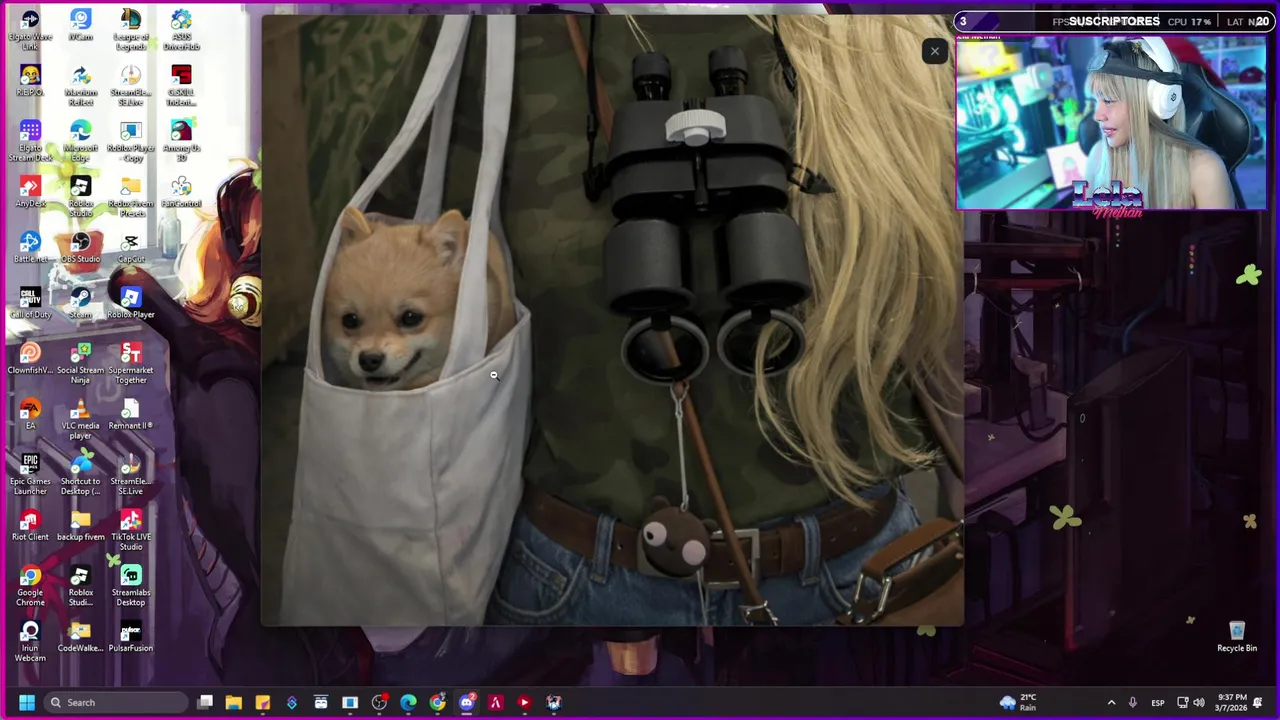Click the taskbar Search box
This screenshot has width=1280, height=720.
coord(117,702)
